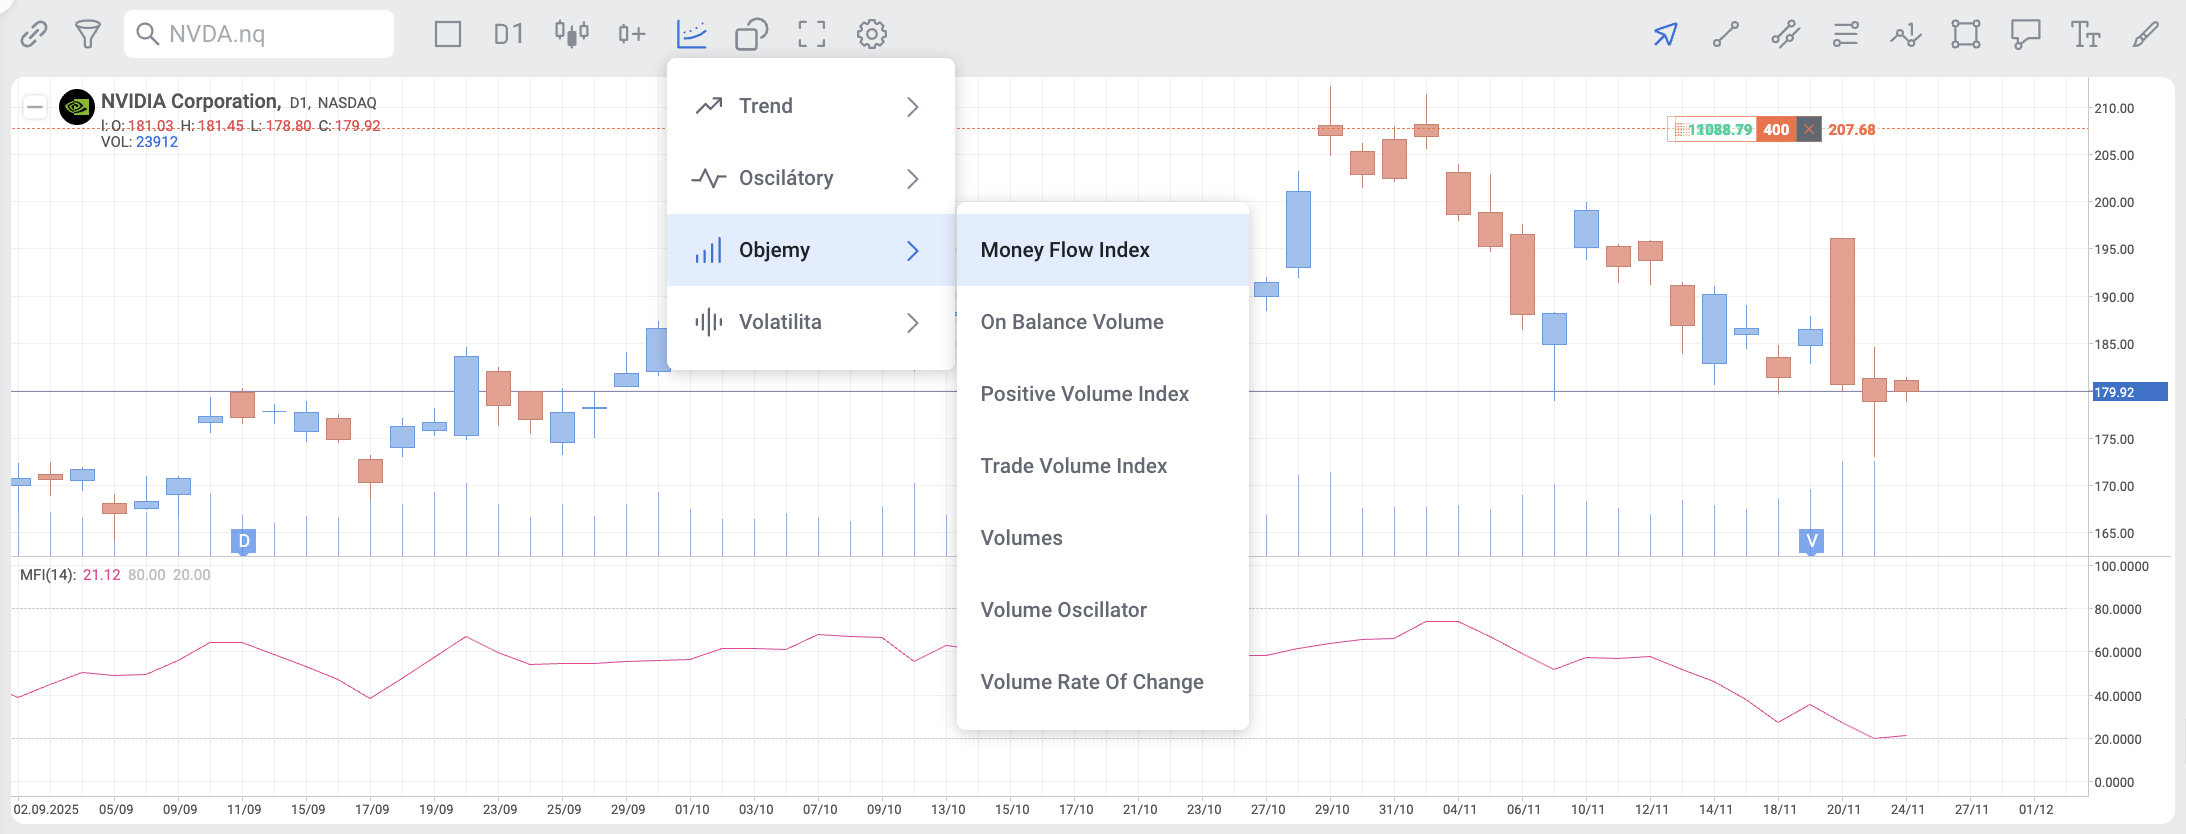The width and height of the screenshot is (2186, 834).
Task: Change chart type with candlestick icon
Action: [572, 34]
